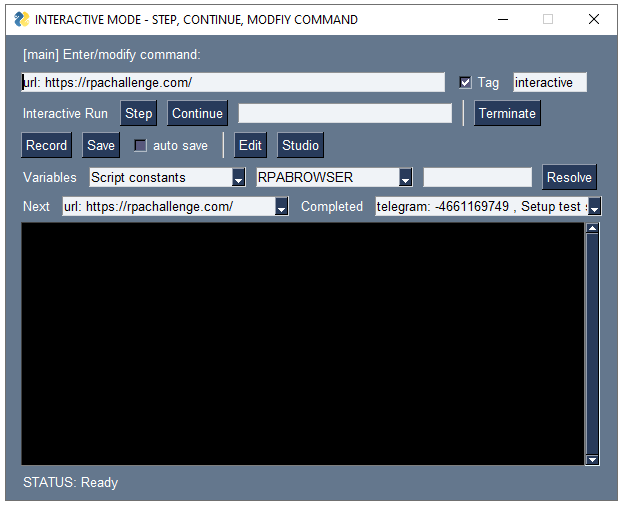
Task: Start recording with the Record button
Action: click(x=46, y=145)
